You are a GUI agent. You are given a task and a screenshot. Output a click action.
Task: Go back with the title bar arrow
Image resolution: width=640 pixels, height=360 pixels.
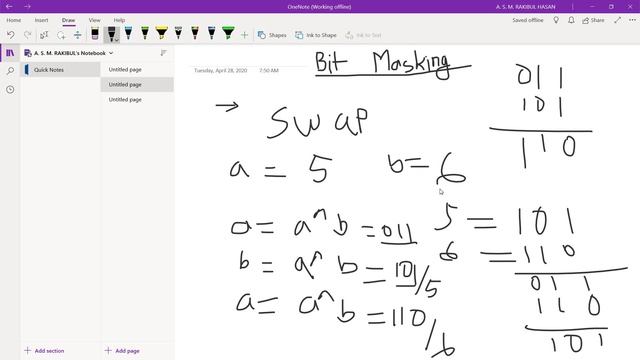click(9, 7)
